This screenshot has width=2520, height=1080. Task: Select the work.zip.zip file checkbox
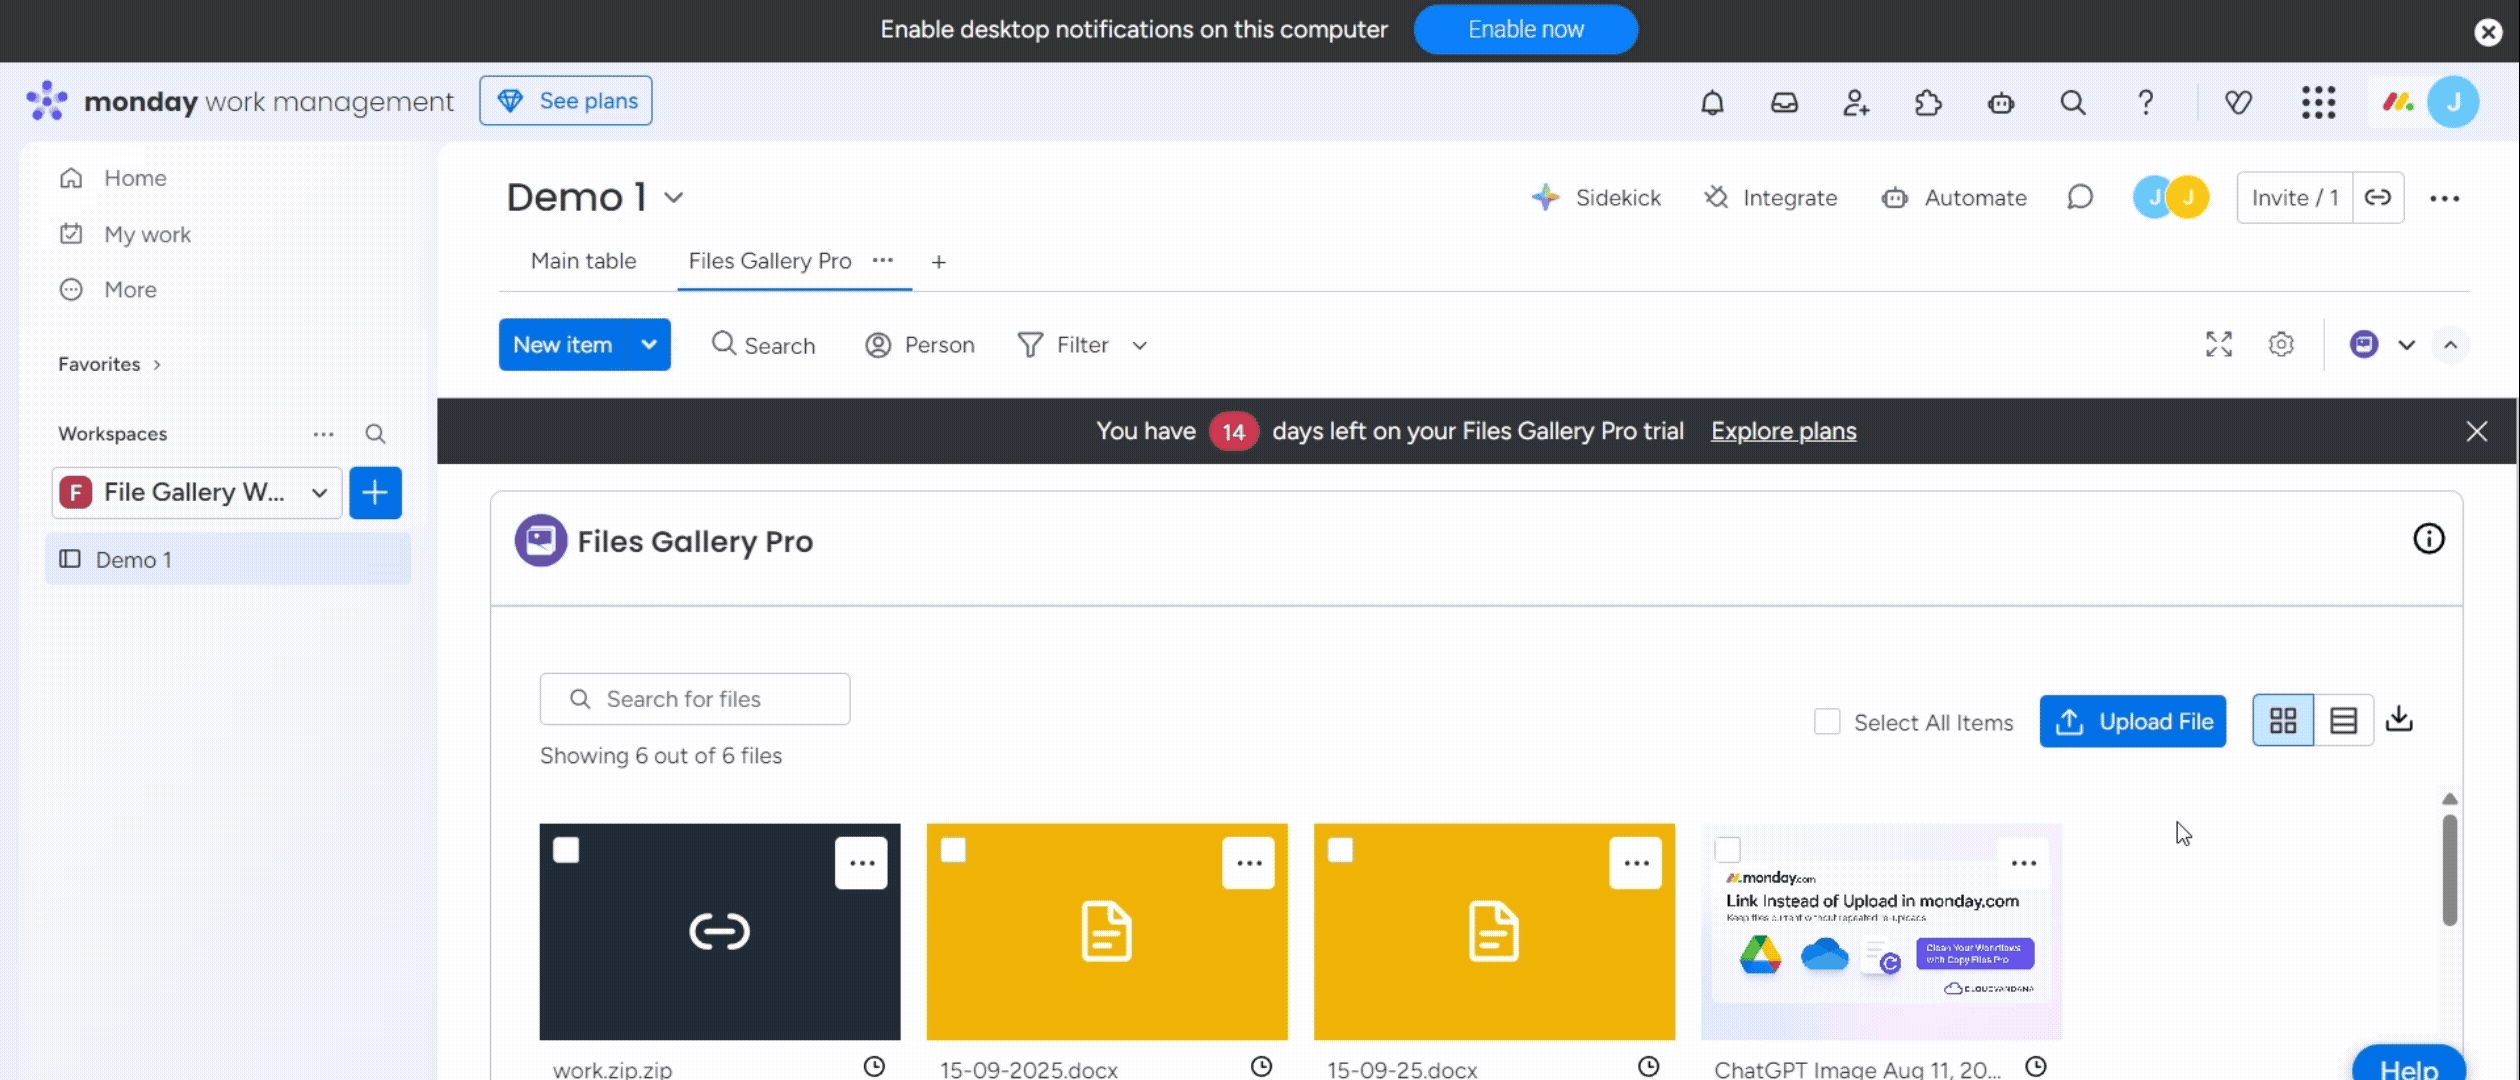tap(566, 850)
